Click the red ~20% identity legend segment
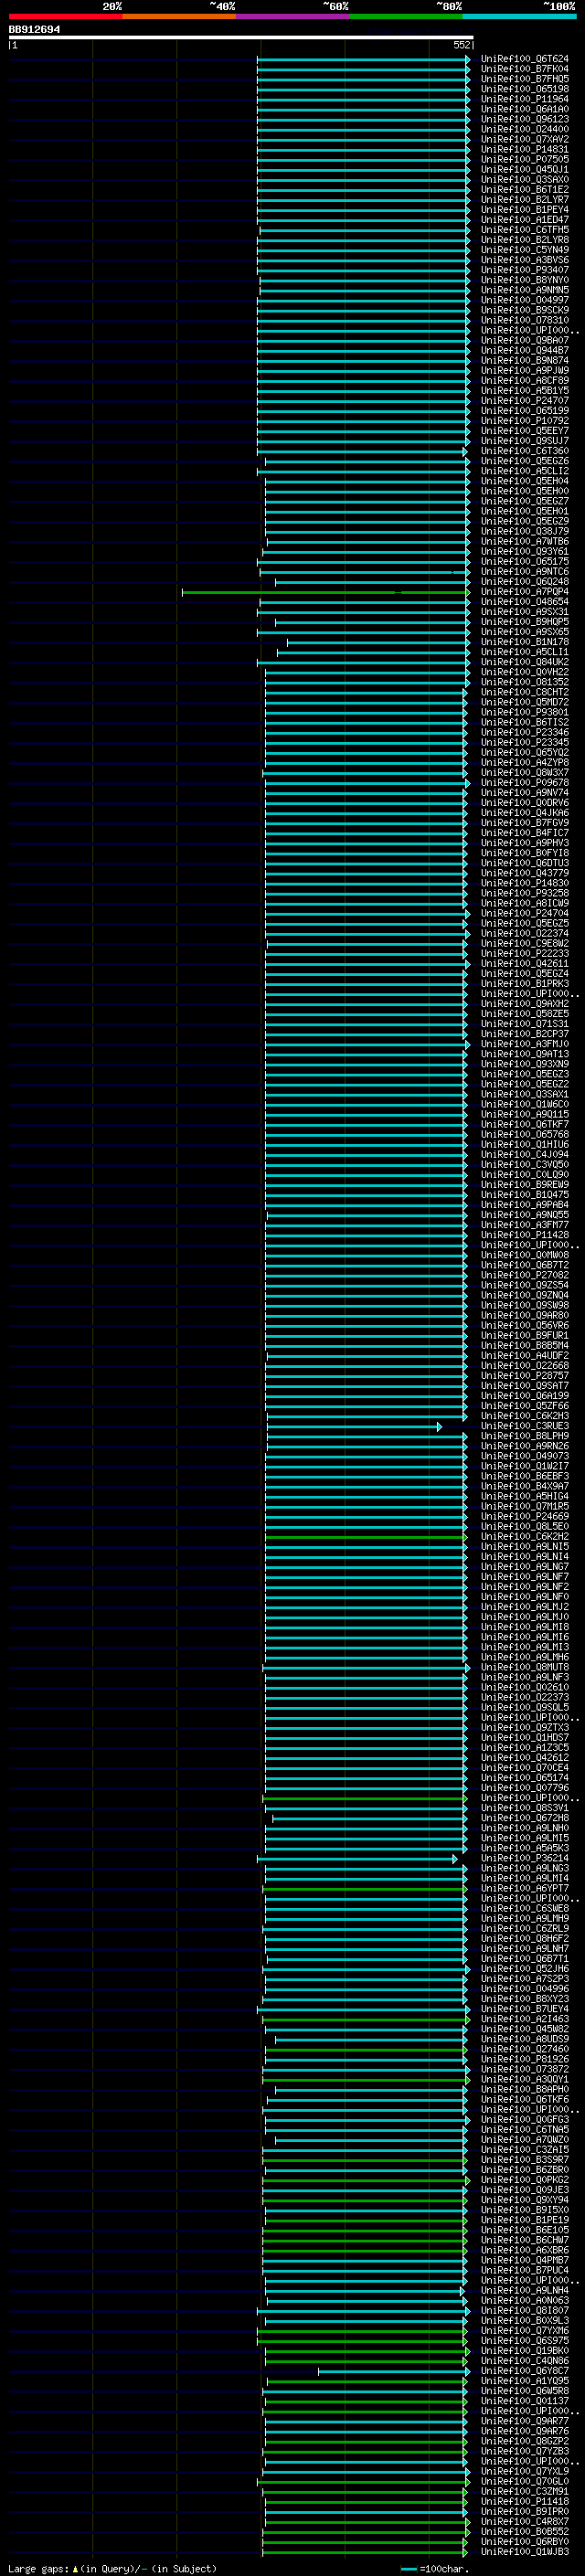This screenshot has height=2576, width=585. coord(66,16)
